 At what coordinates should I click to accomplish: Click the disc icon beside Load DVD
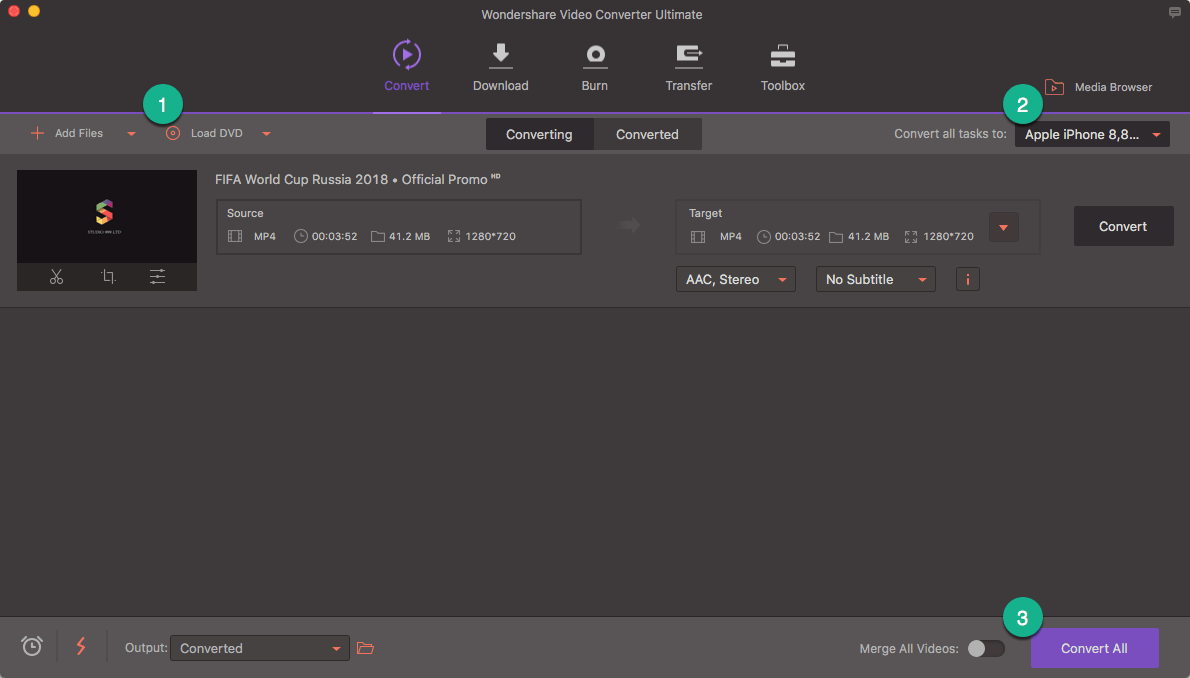pyautogui.click(x=173, y=133)
